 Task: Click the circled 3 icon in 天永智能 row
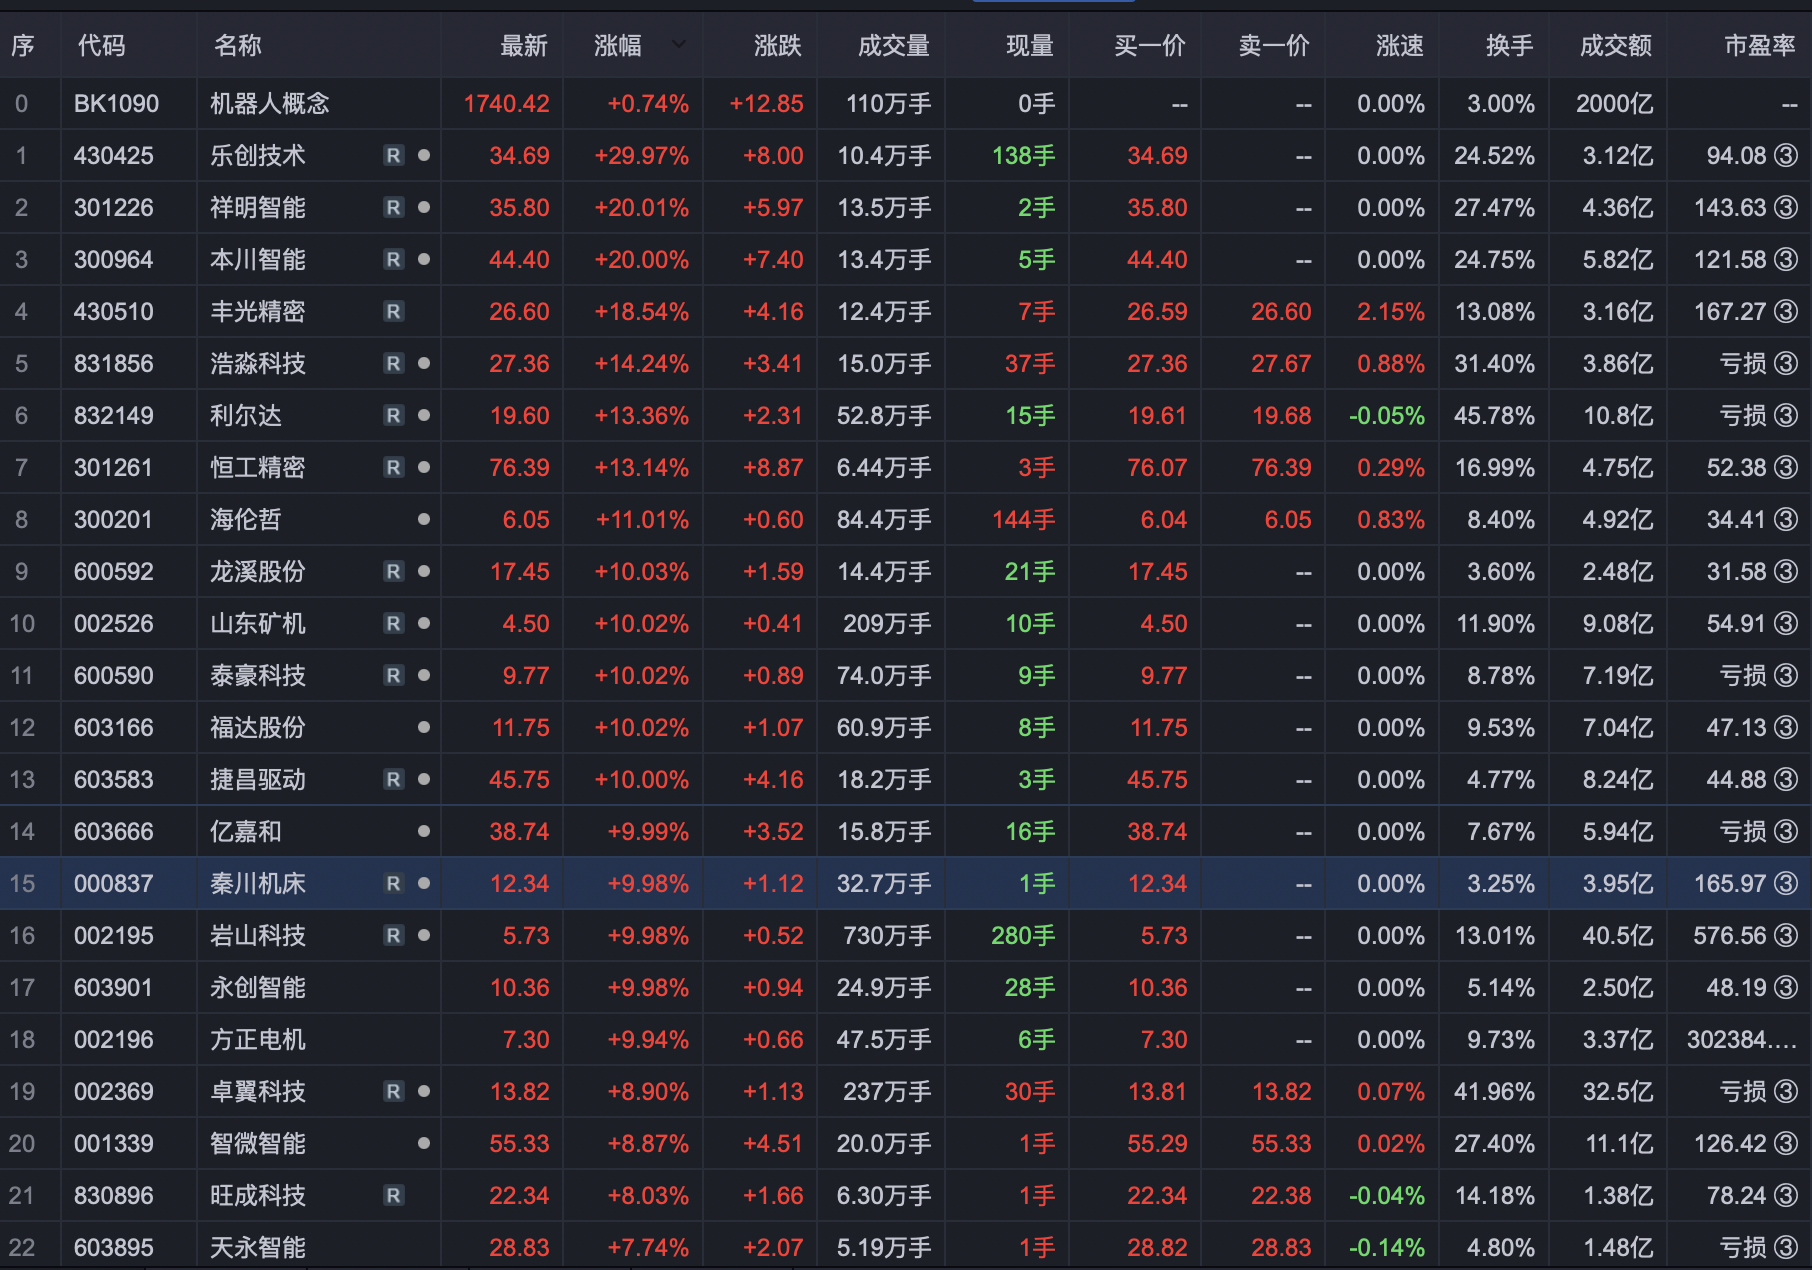point(1785,1248)
